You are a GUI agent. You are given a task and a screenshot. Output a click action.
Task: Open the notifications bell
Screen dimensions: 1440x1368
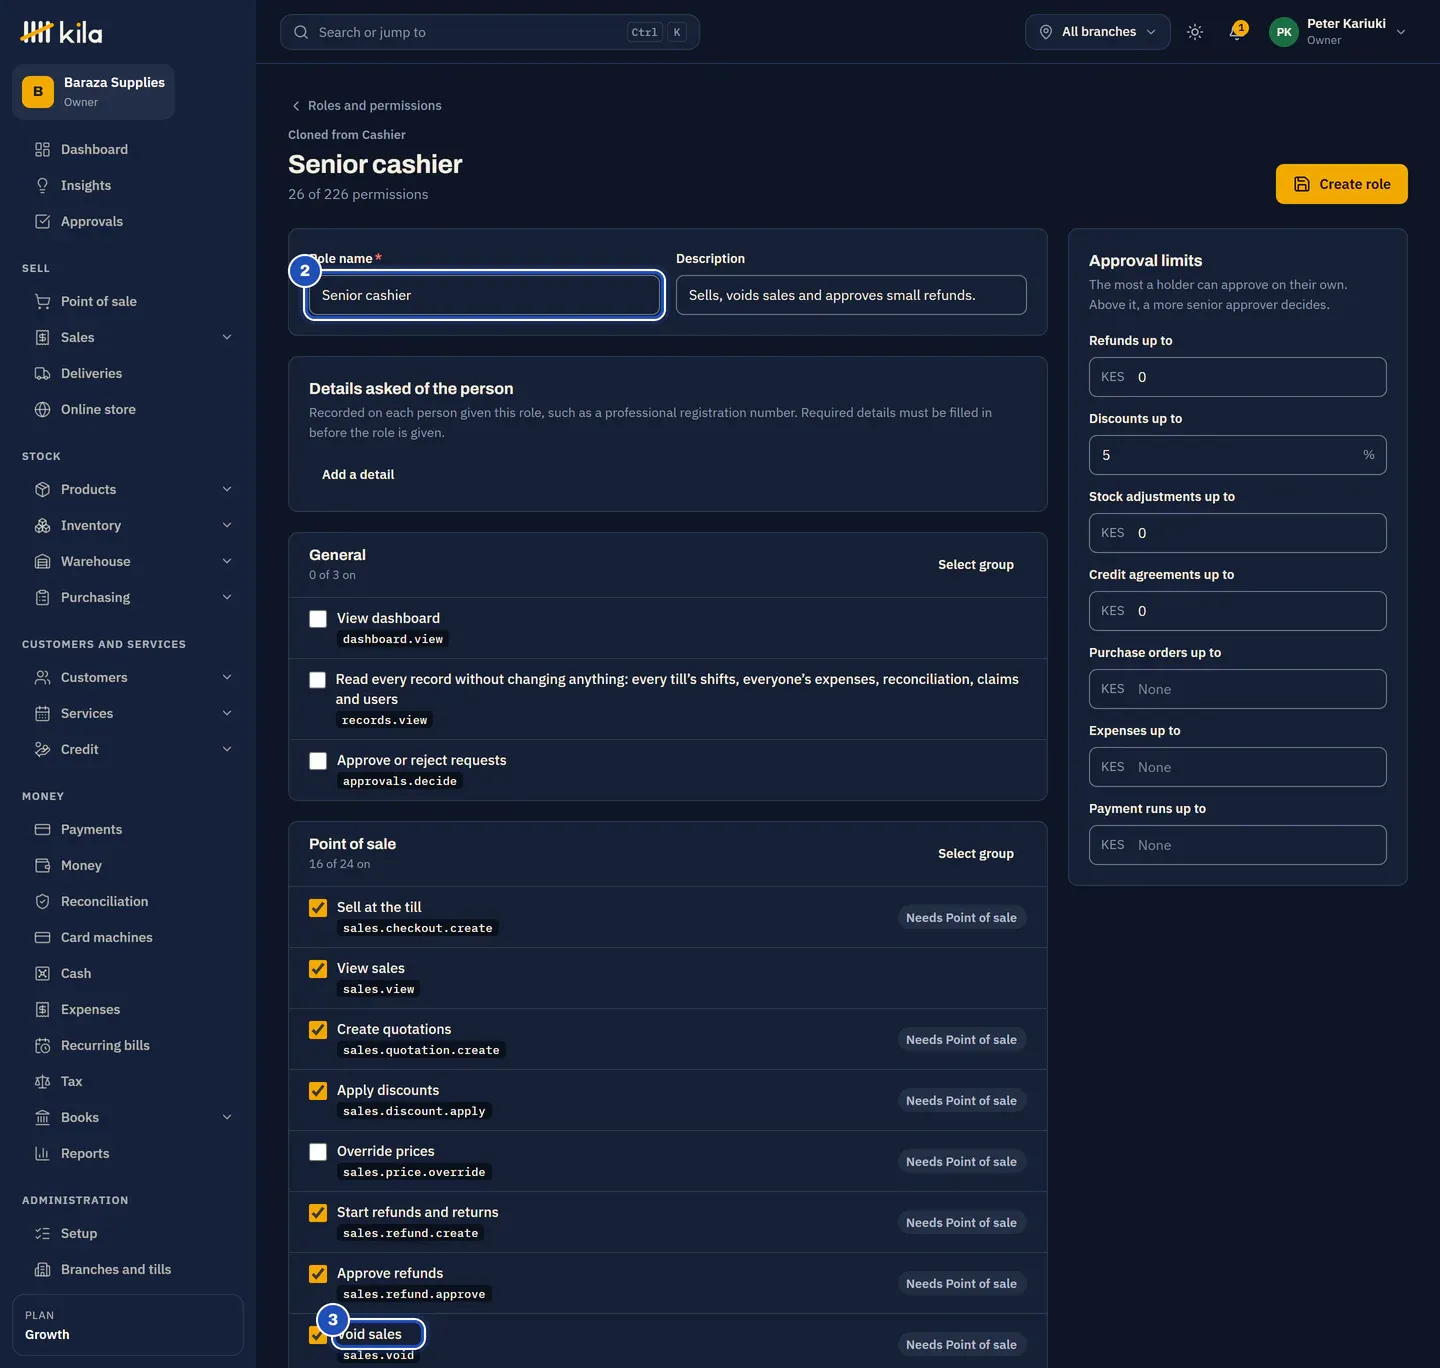point(1238,32)
